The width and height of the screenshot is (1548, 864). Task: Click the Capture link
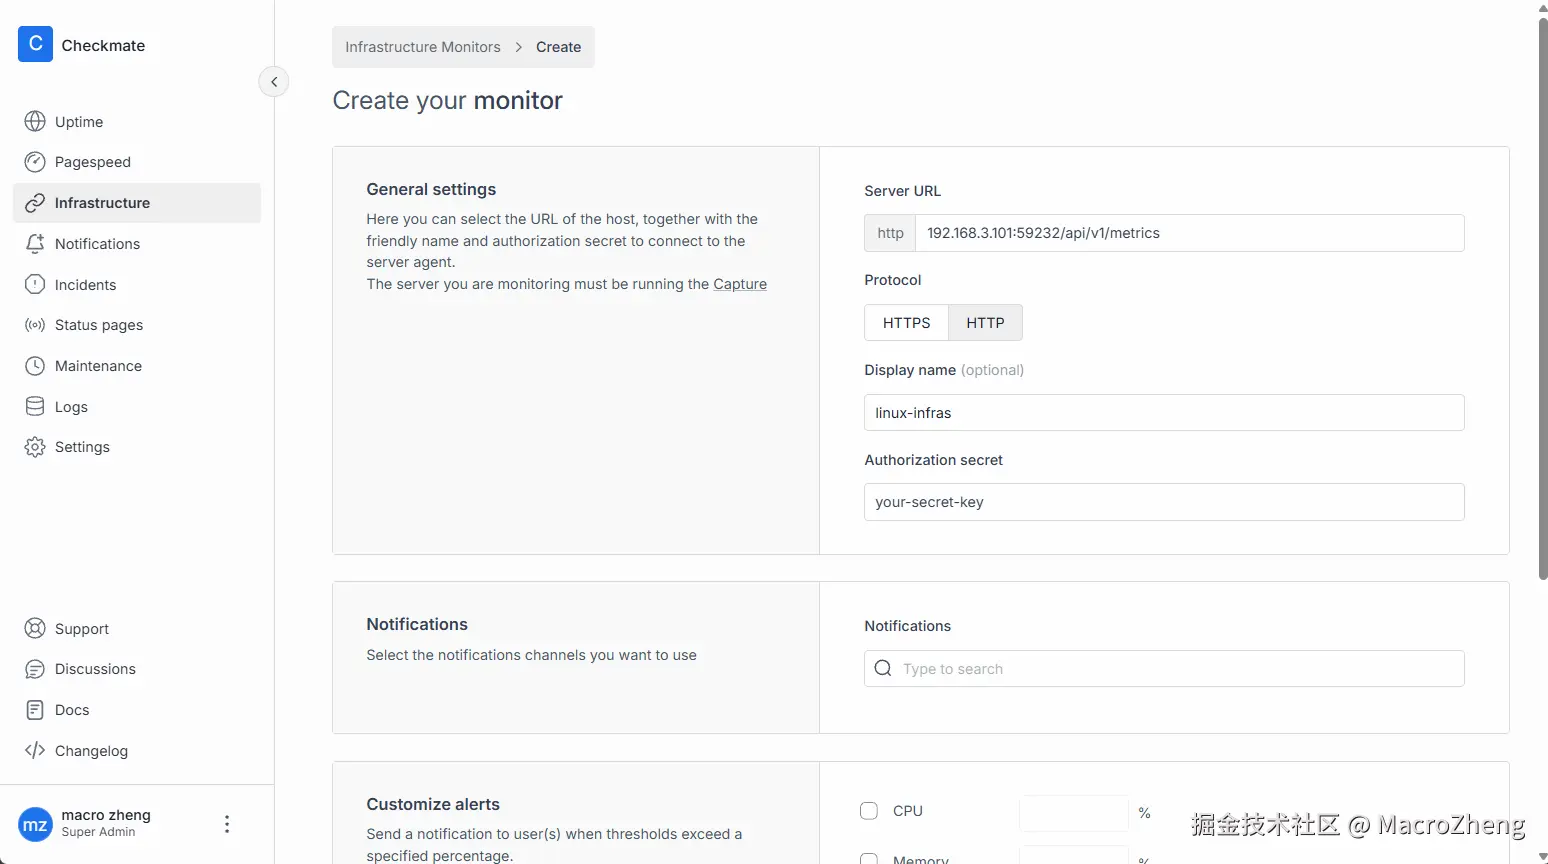pyautogui.click(x=740, y=284)
